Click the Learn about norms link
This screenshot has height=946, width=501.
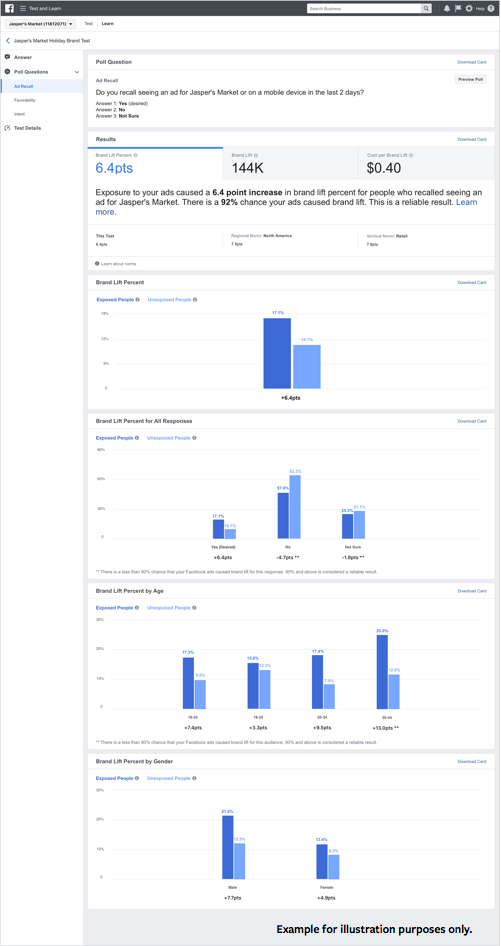pyautogui.click(x=118, y=264)
